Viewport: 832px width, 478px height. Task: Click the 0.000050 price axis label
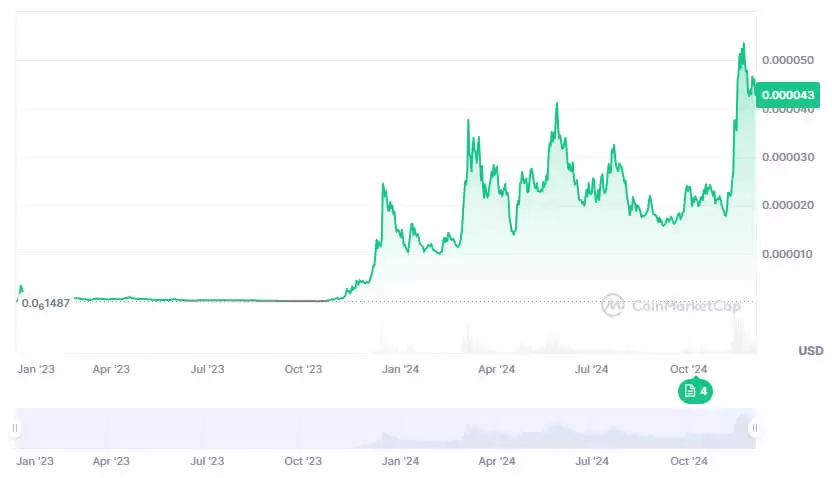coord(789,60)
